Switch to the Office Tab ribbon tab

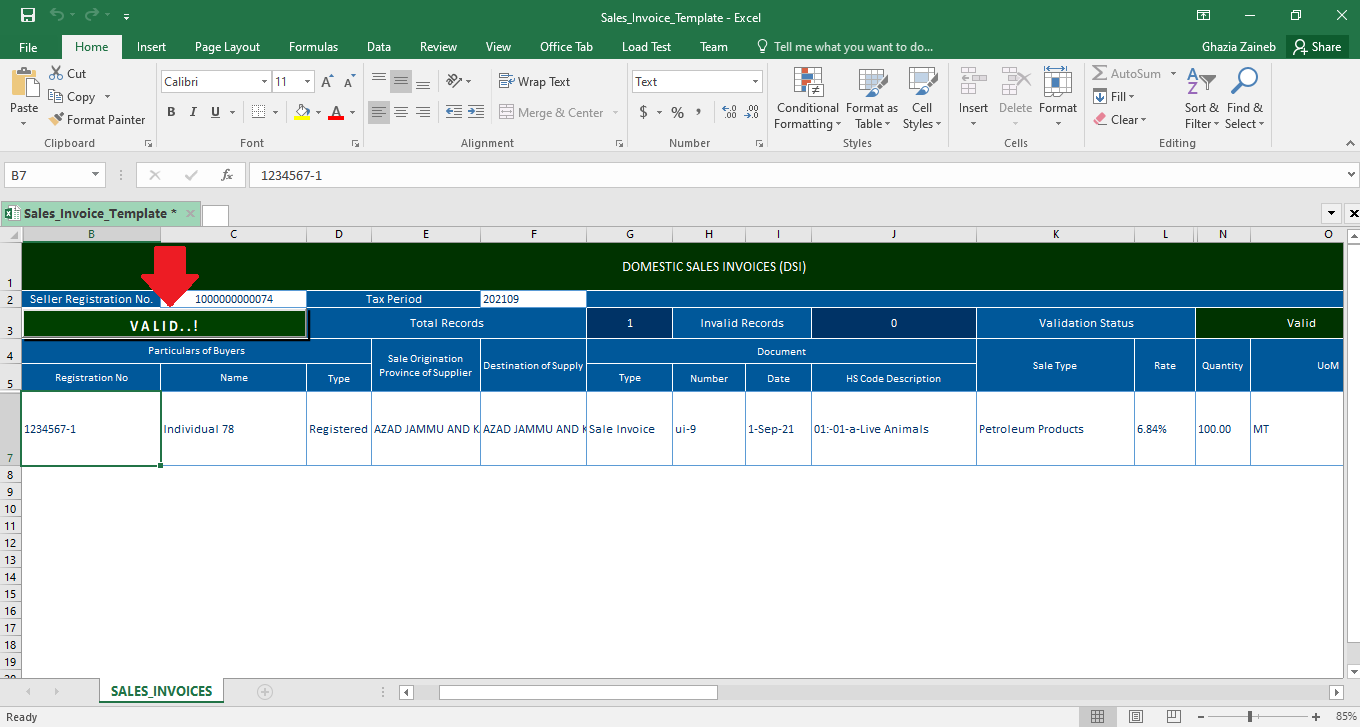(x=566, y=47)
